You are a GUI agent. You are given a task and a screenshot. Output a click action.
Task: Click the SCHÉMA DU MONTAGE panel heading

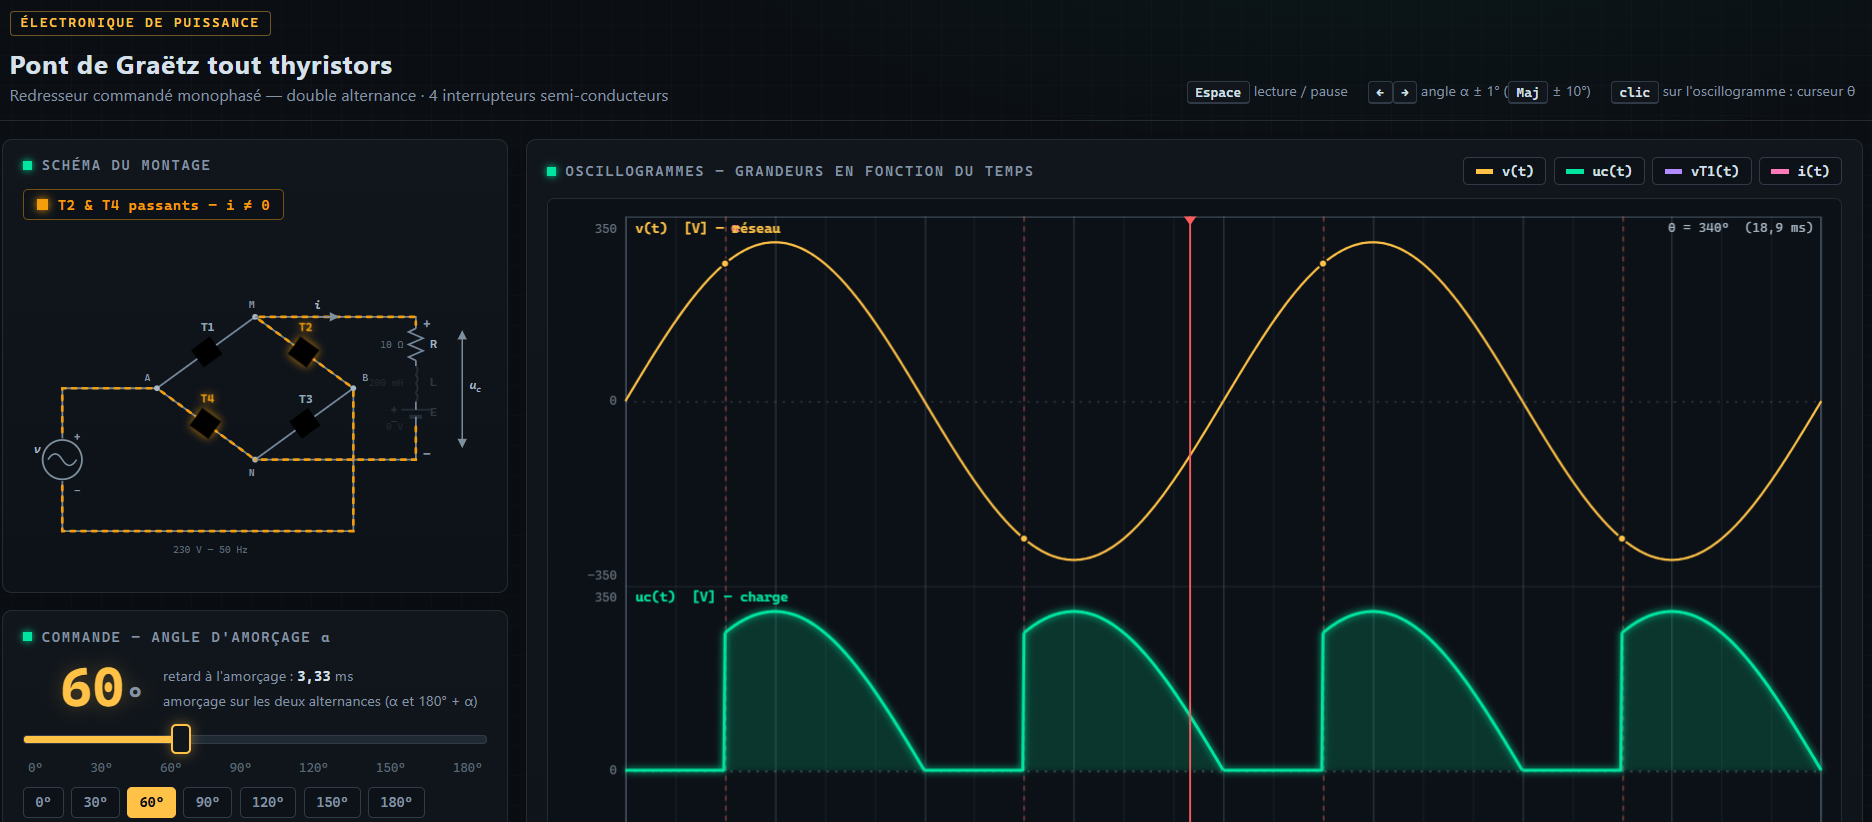pyautogui.click(x=126, y=165)
